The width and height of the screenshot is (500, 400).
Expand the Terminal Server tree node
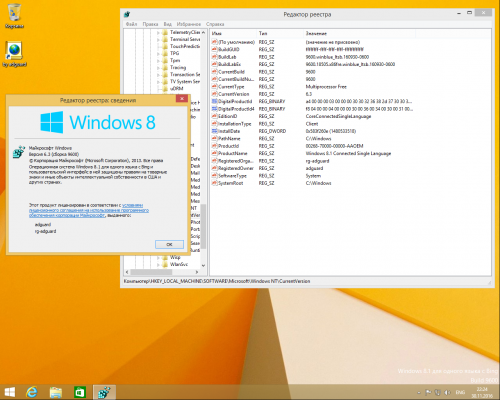pos(158,39)
